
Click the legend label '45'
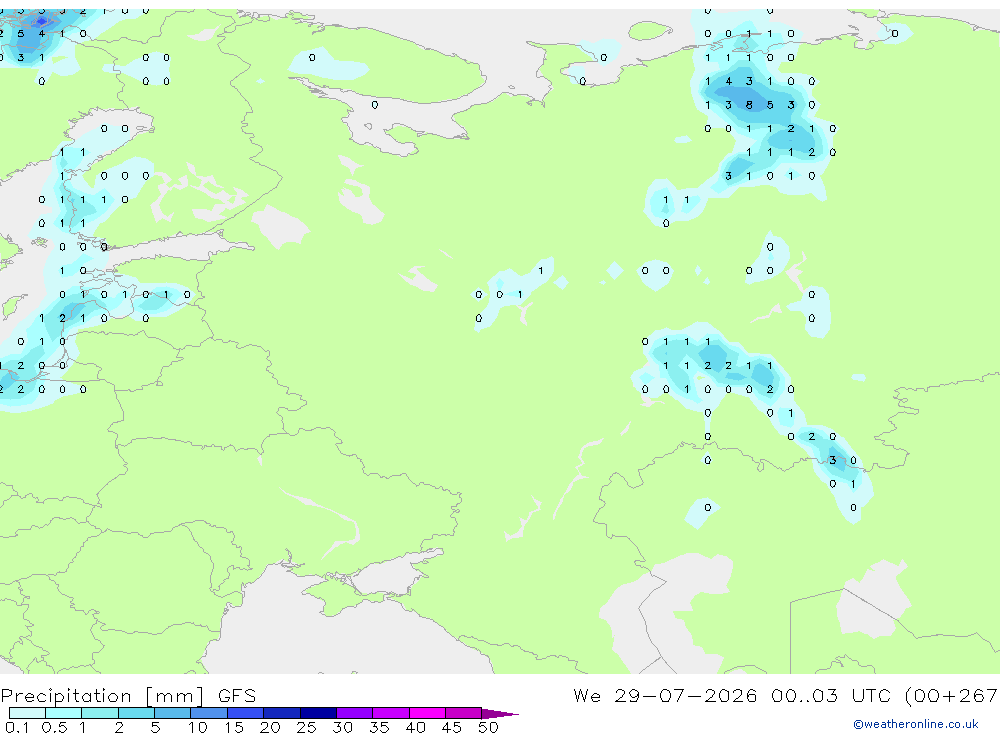452,727
